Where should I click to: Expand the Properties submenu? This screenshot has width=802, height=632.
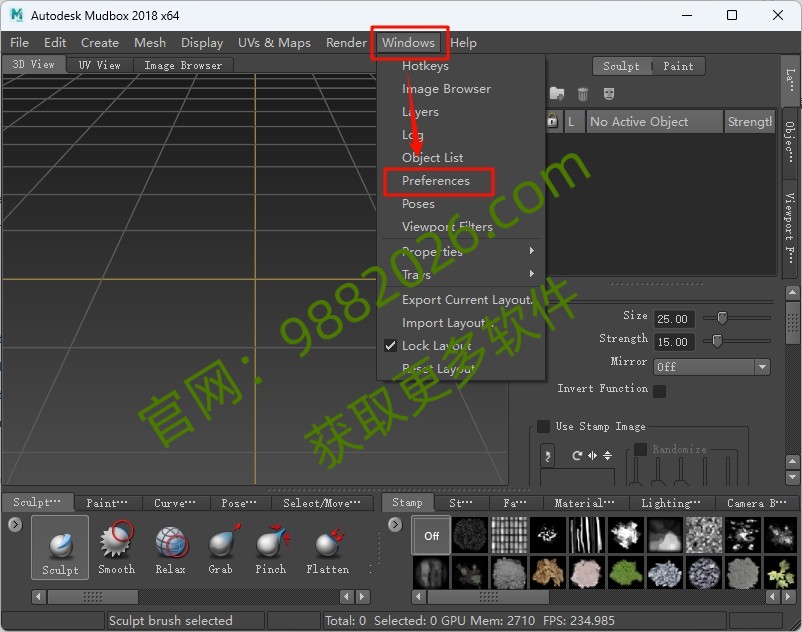tap(461, 251)
